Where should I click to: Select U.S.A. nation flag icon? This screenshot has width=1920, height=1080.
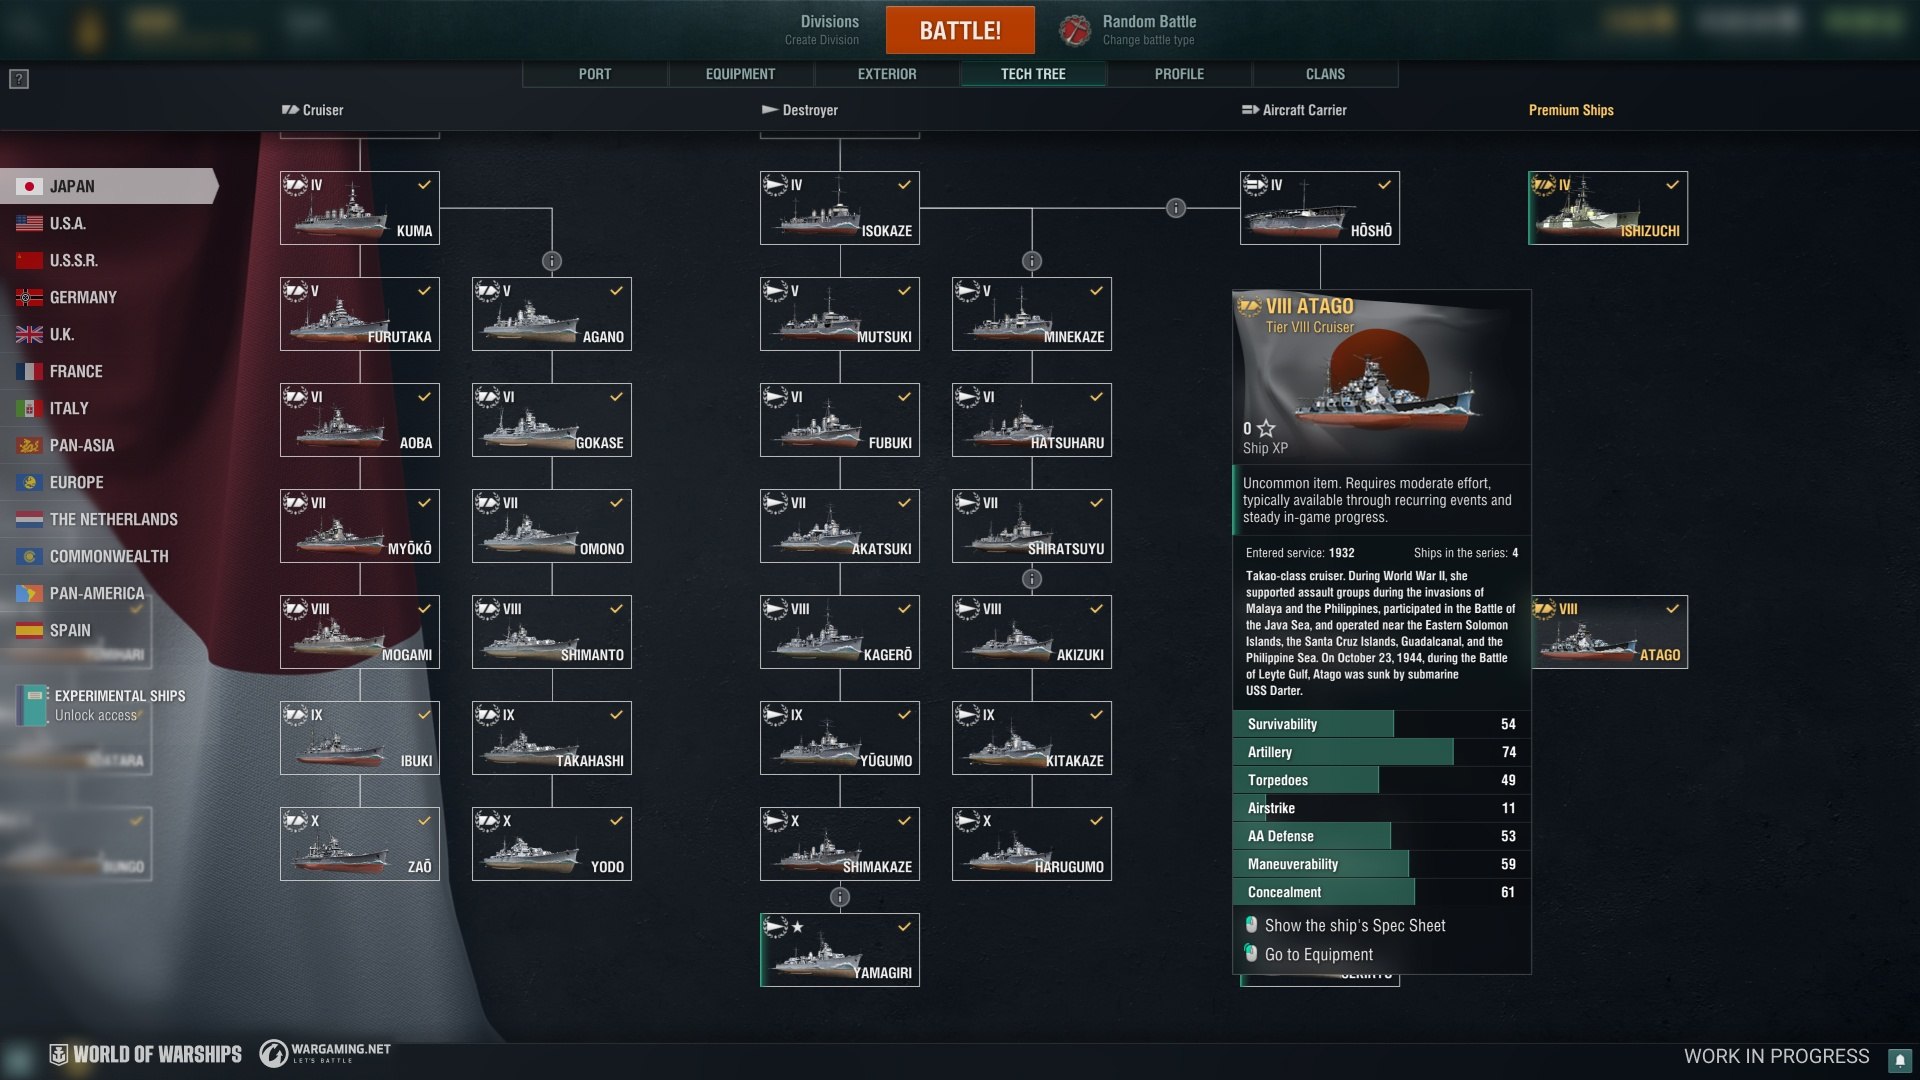pyautogui.click(x=29, y=223)
